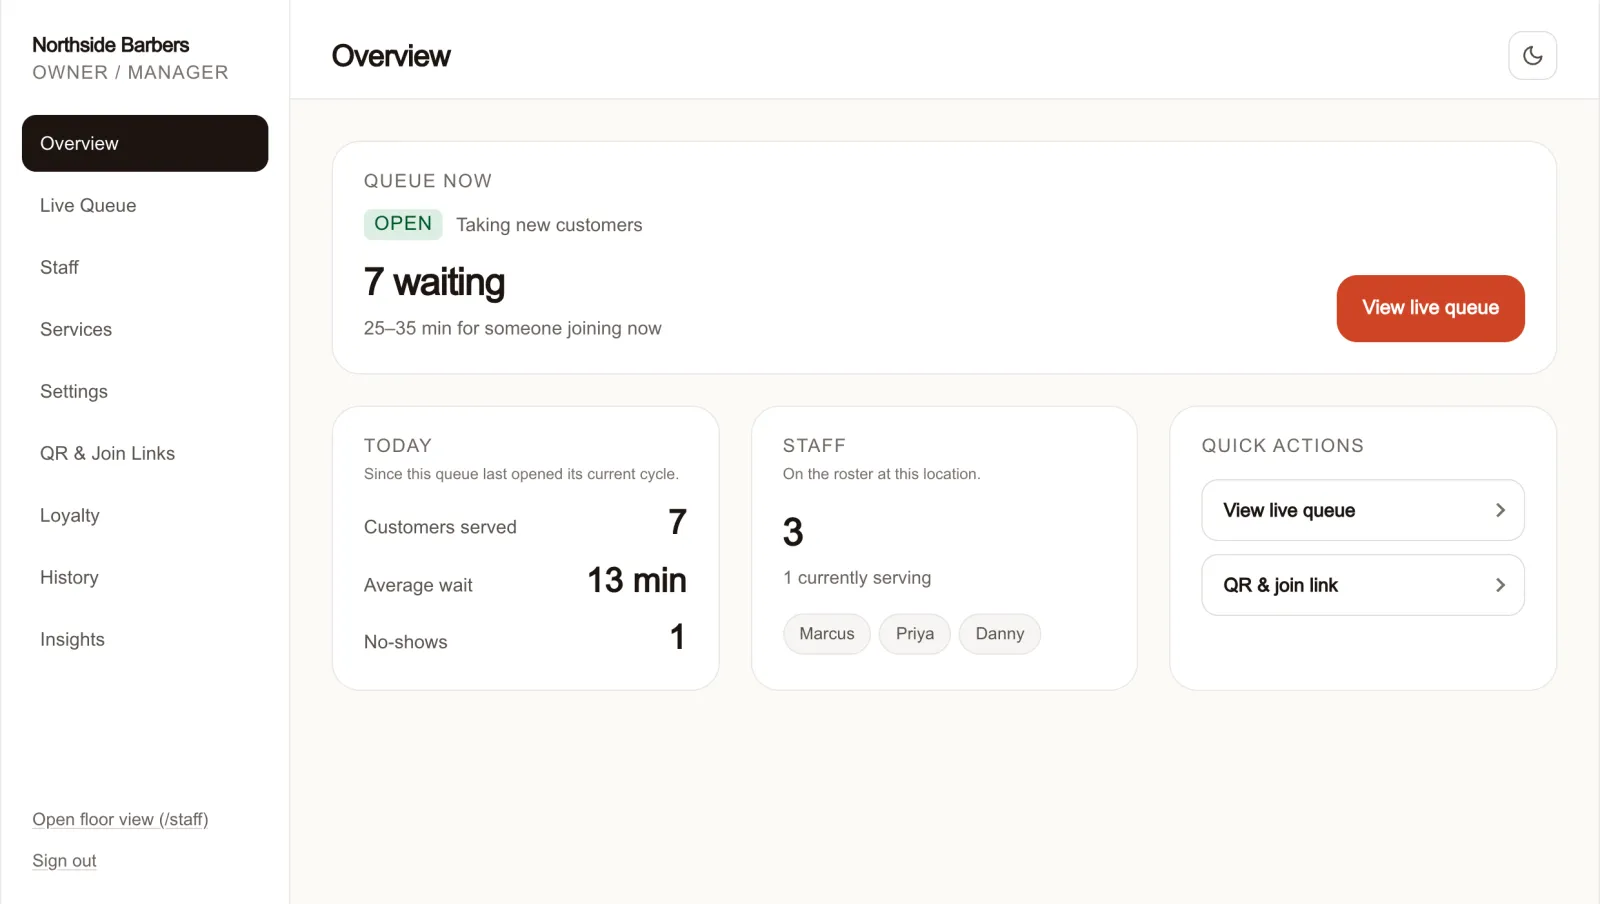The height and width of the screenshot is (904, 1600).
Task: Click the staff count '3'
Action: [793, 532]
